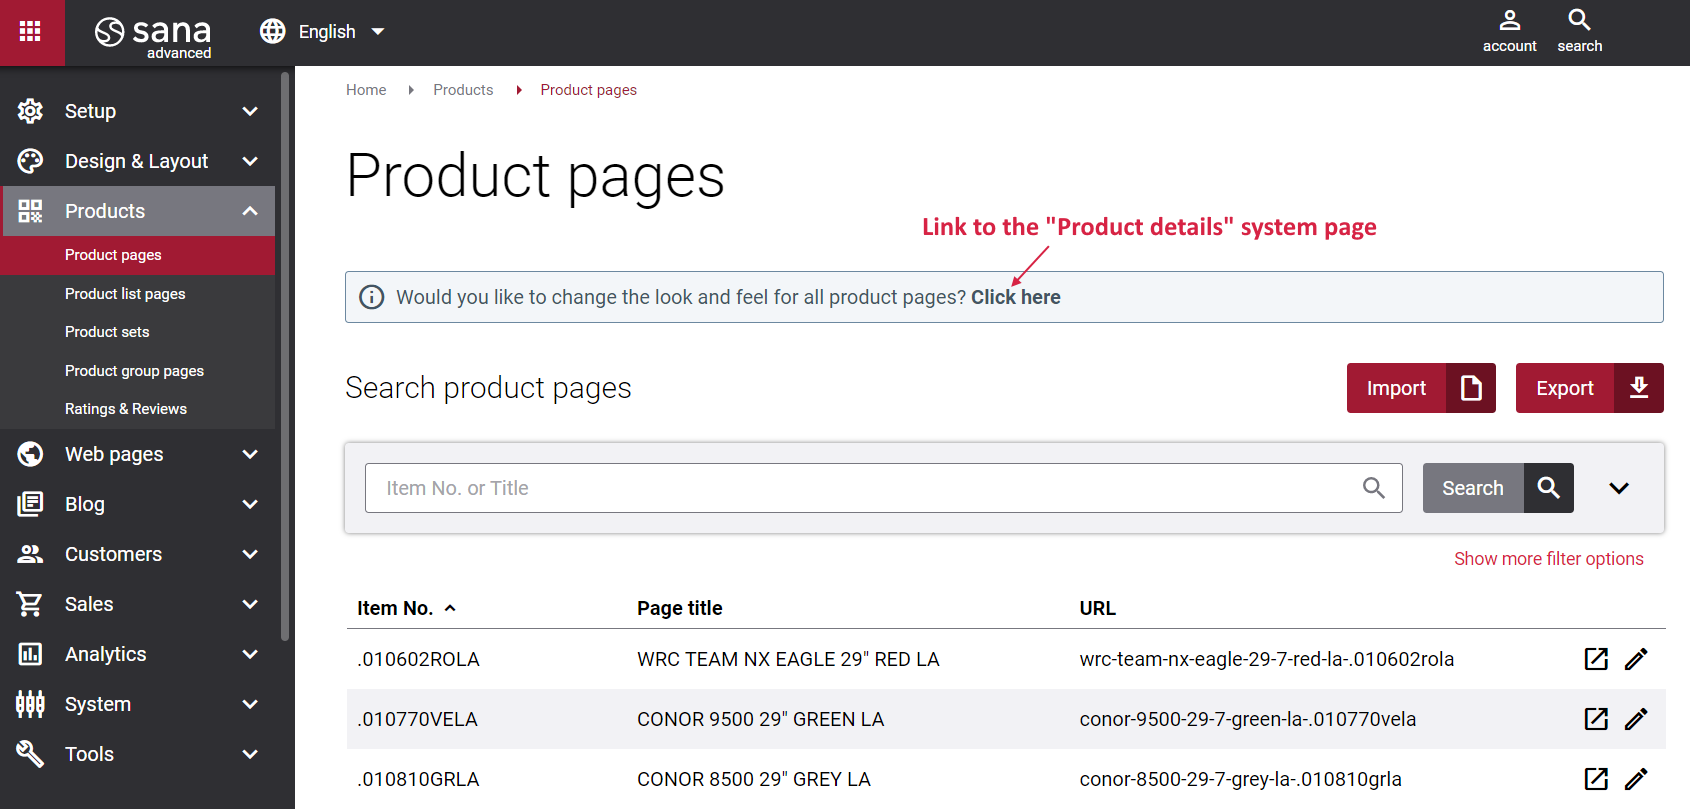Expand the System menu section
The width and height of the screenshot is (1690, 809).
pyautogui.click(x=250, y=704)
